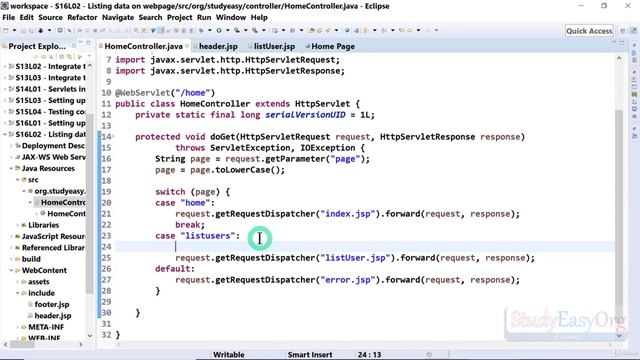Click the Writable status field

[x=229, y=355]
